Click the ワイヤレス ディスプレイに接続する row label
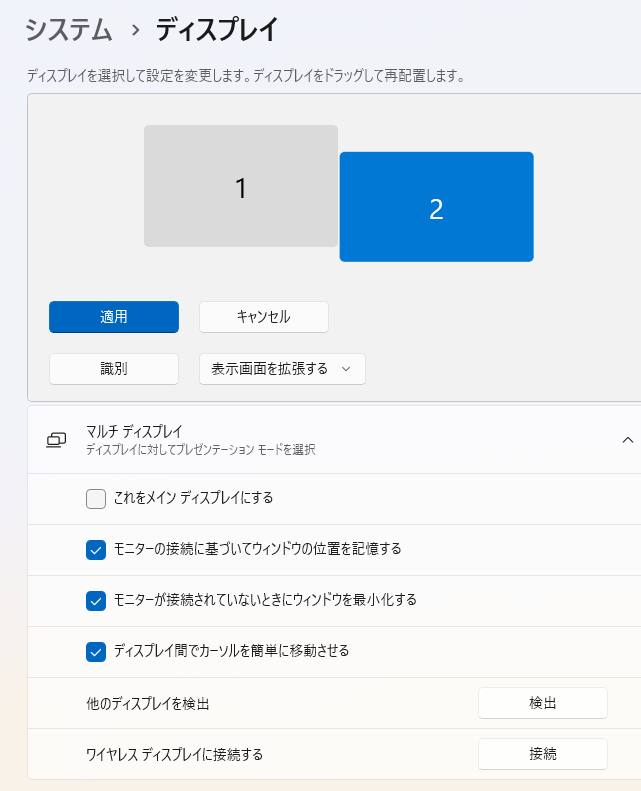Viewport: 641px width, 791px height. point(175,754)
